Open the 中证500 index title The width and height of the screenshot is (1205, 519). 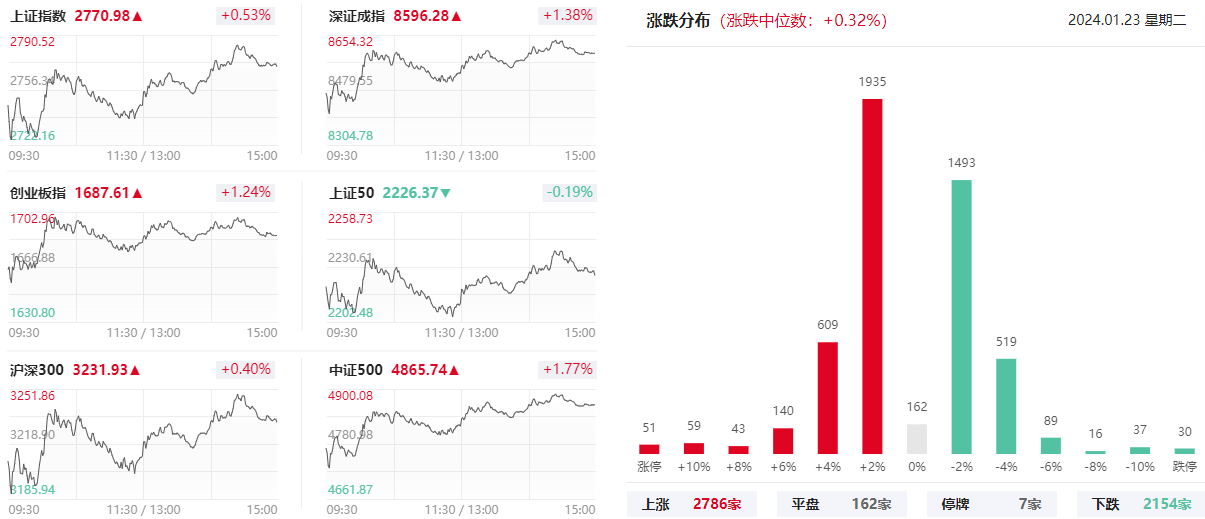coord(356,370)
